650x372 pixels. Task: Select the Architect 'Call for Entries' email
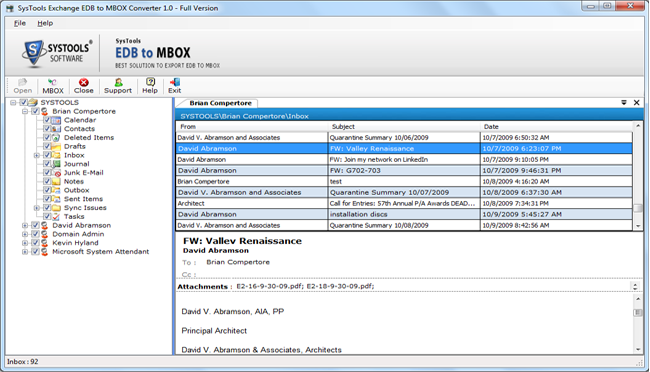tap(404, 204)
